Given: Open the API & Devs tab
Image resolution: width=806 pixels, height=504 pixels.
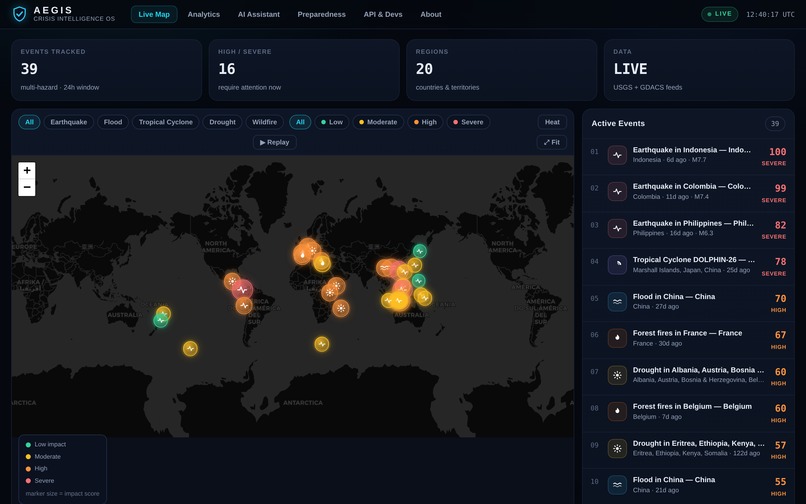Looking at the screenshot, I should (x=383, y=14).
